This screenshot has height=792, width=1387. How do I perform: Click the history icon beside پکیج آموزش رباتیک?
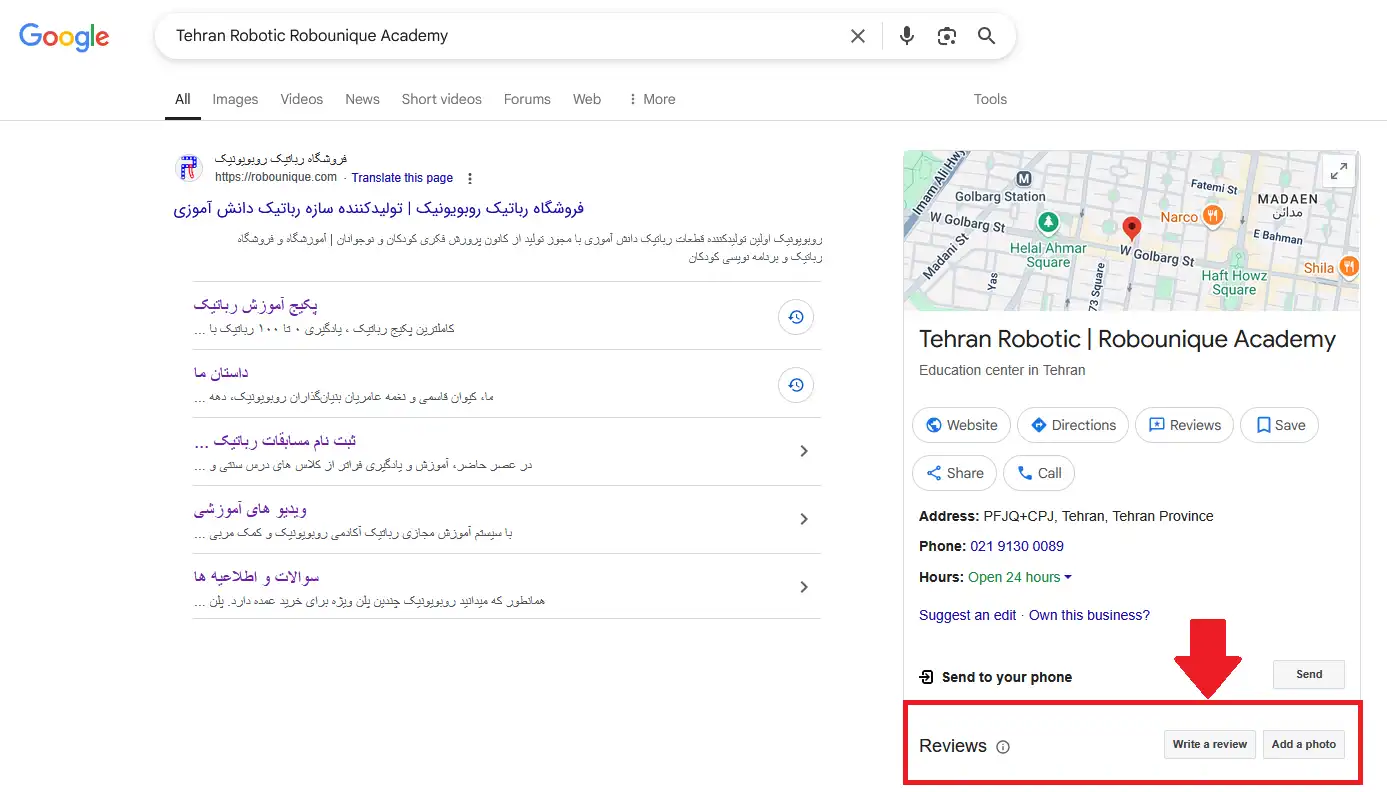pyautogui.click(x=796, y=317)
